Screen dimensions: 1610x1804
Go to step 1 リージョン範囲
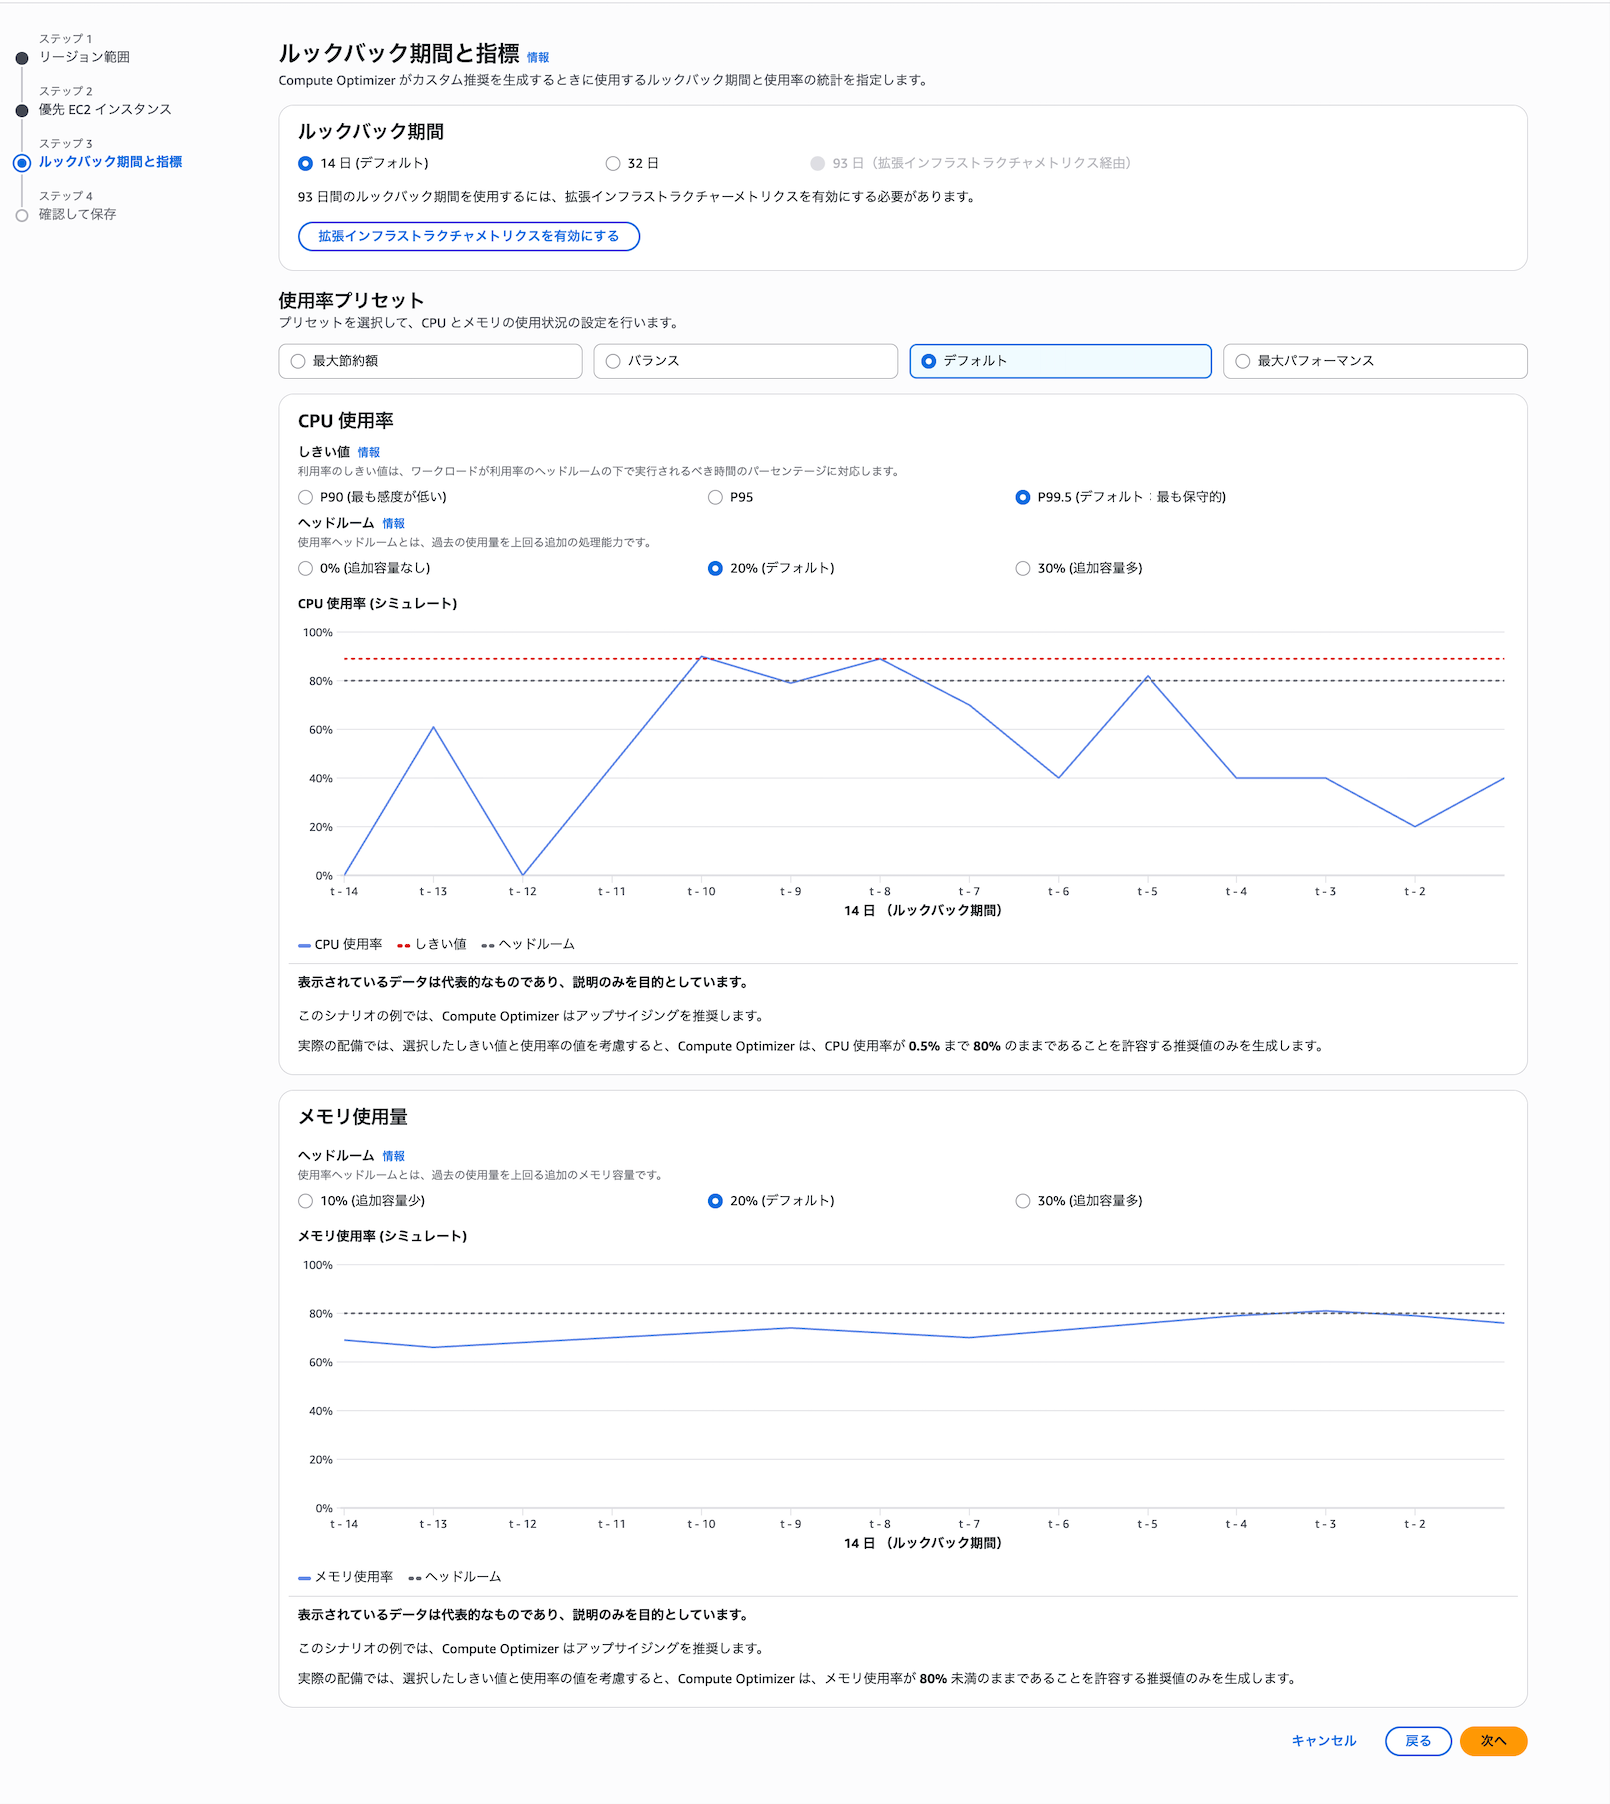[x=84, y=57]
